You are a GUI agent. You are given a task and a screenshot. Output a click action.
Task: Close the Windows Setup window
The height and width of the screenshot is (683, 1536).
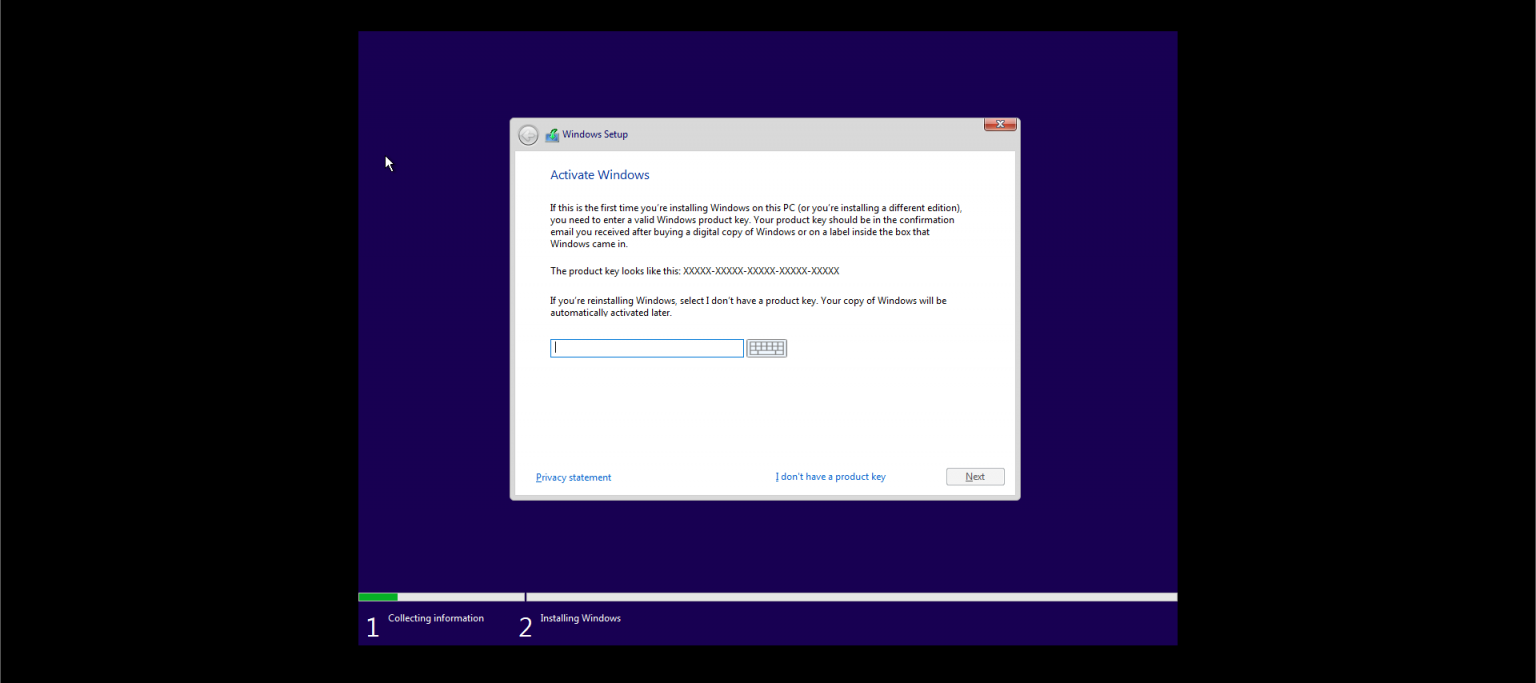(x=999, y=124)
